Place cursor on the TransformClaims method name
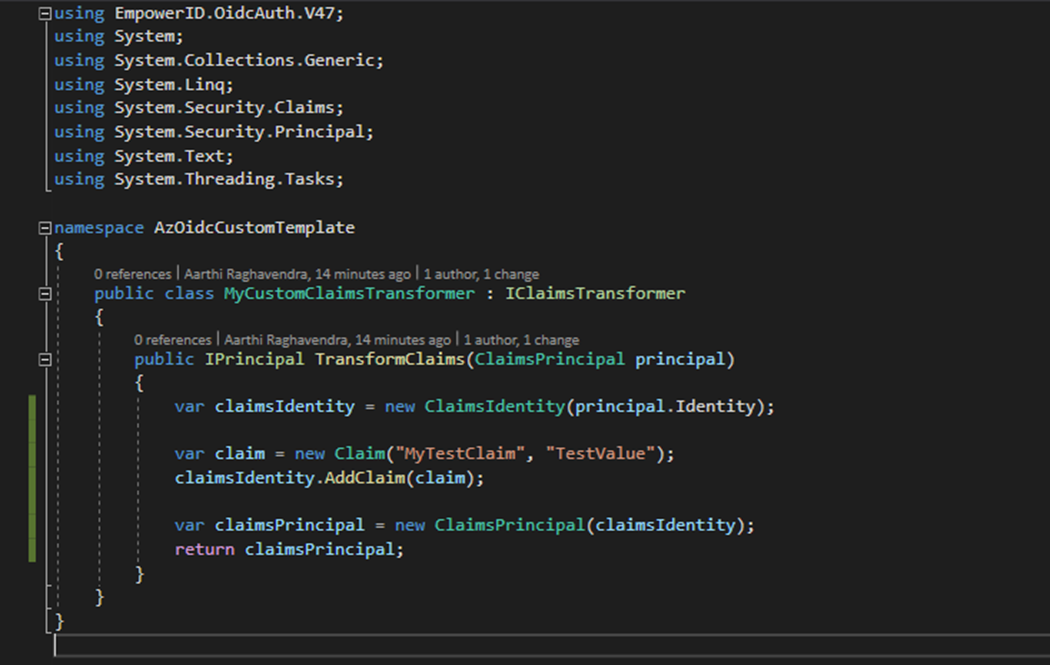This screenshot has width=1050, height=665. [x=390, y=359]
